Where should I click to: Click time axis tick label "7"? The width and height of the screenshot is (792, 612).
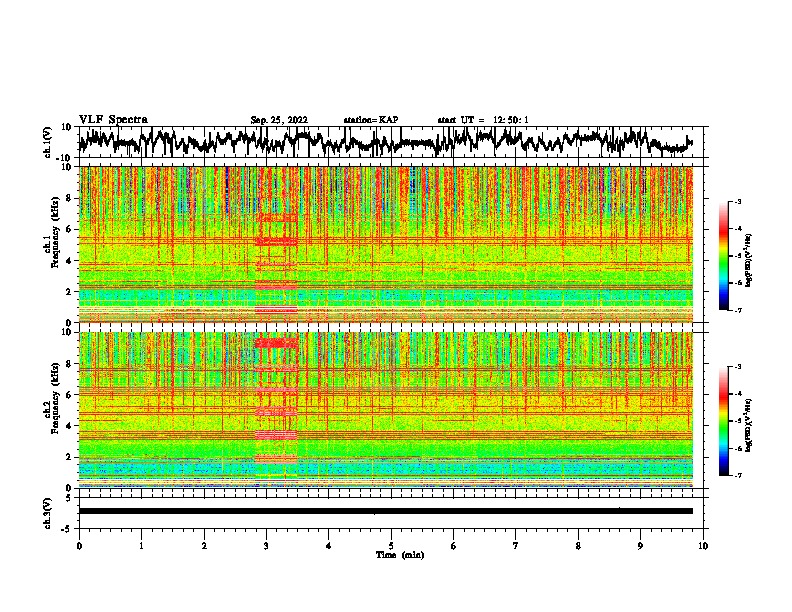coord(516,546)
